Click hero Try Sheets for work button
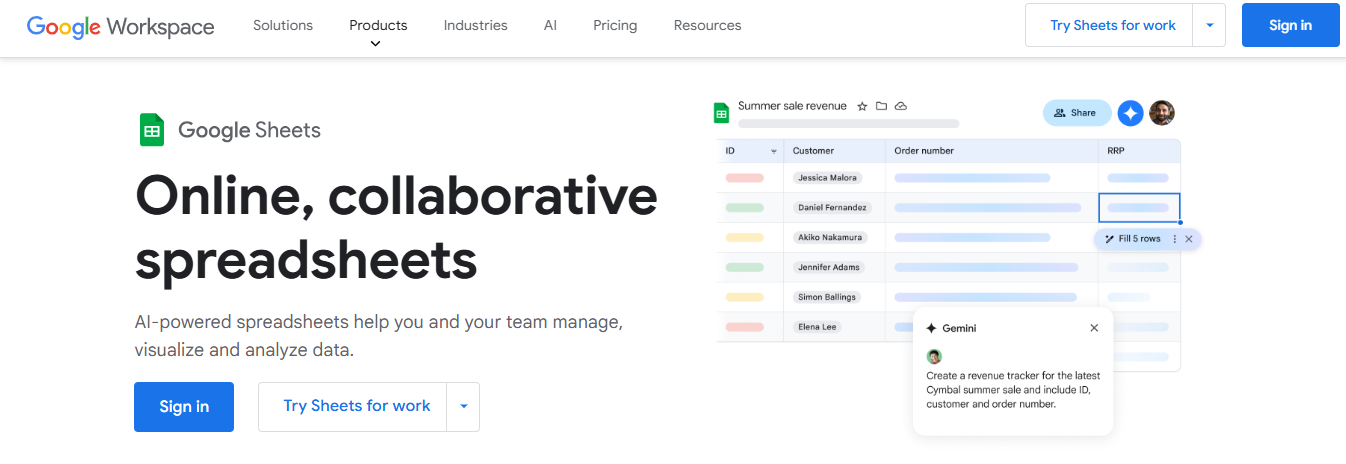Image resolution: width=1346 pixels, height=464 pixels. pos(353,406)
